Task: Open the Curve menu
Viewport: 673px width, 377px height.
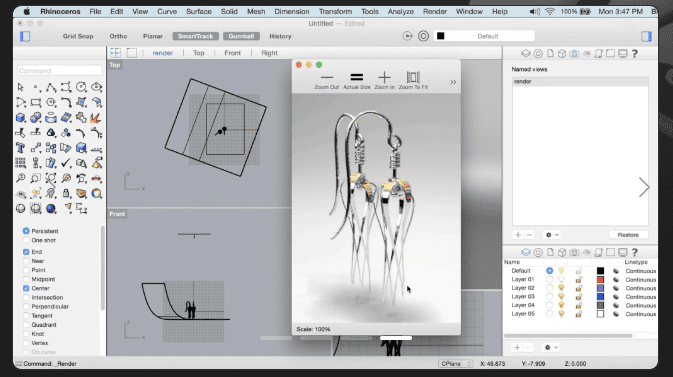Action: [167, 12]
